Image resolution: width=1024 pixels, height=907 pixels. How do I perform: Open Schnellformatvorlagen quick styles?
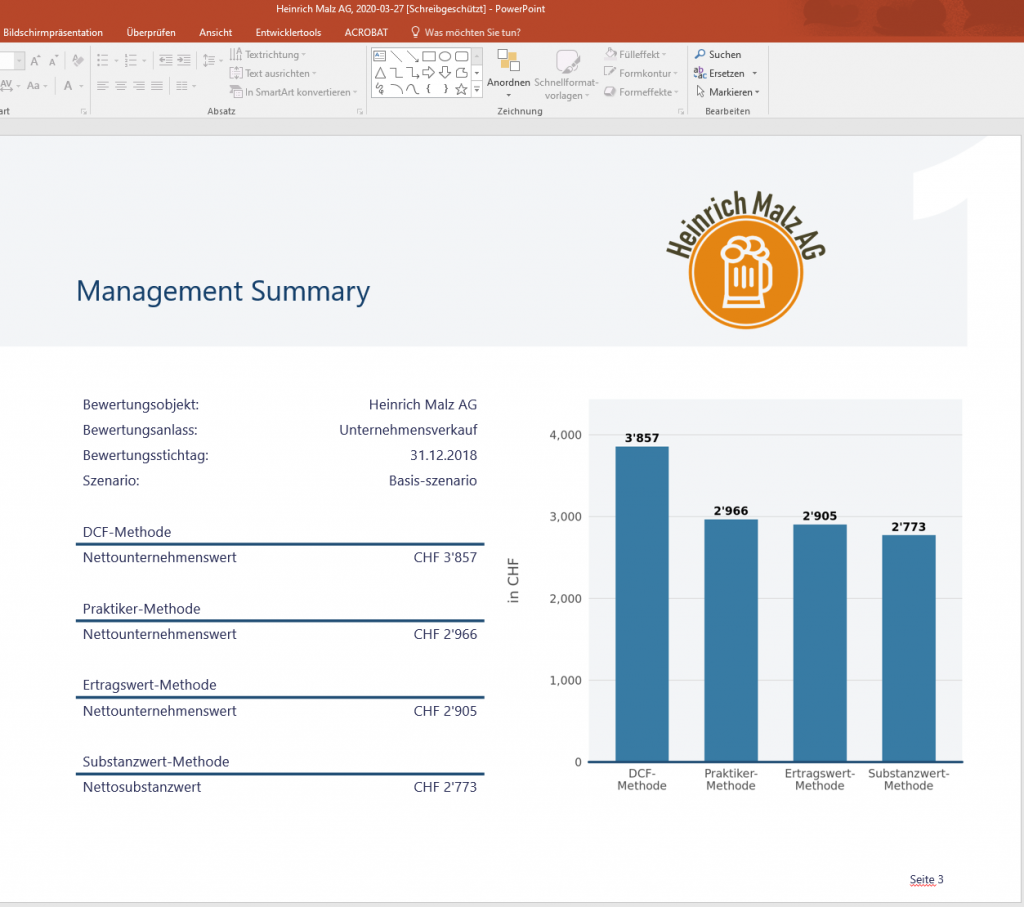tap(566, 74)
